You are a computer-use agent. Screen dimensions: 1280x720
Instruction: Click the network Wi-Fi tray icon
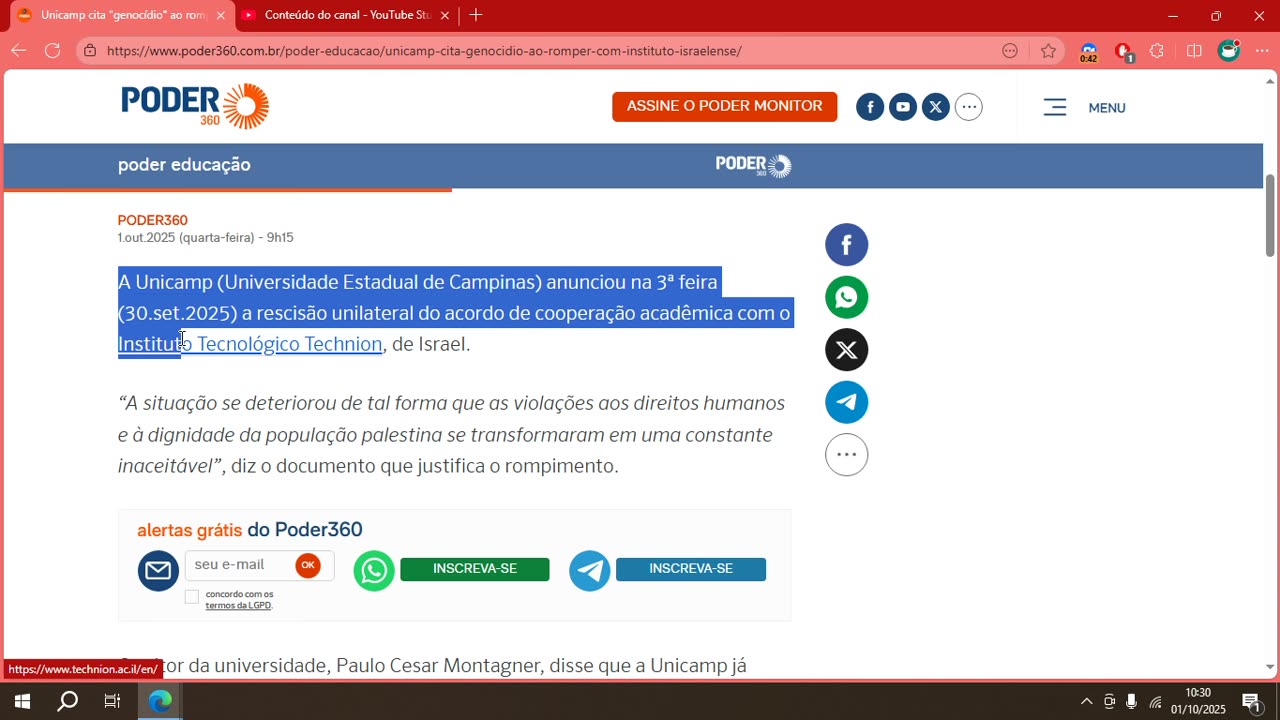pyautogui.click(x=1155, y=701)
